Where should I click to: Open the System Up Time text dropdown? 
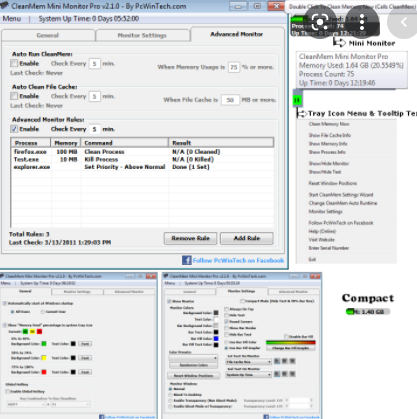tap(249, 375)
